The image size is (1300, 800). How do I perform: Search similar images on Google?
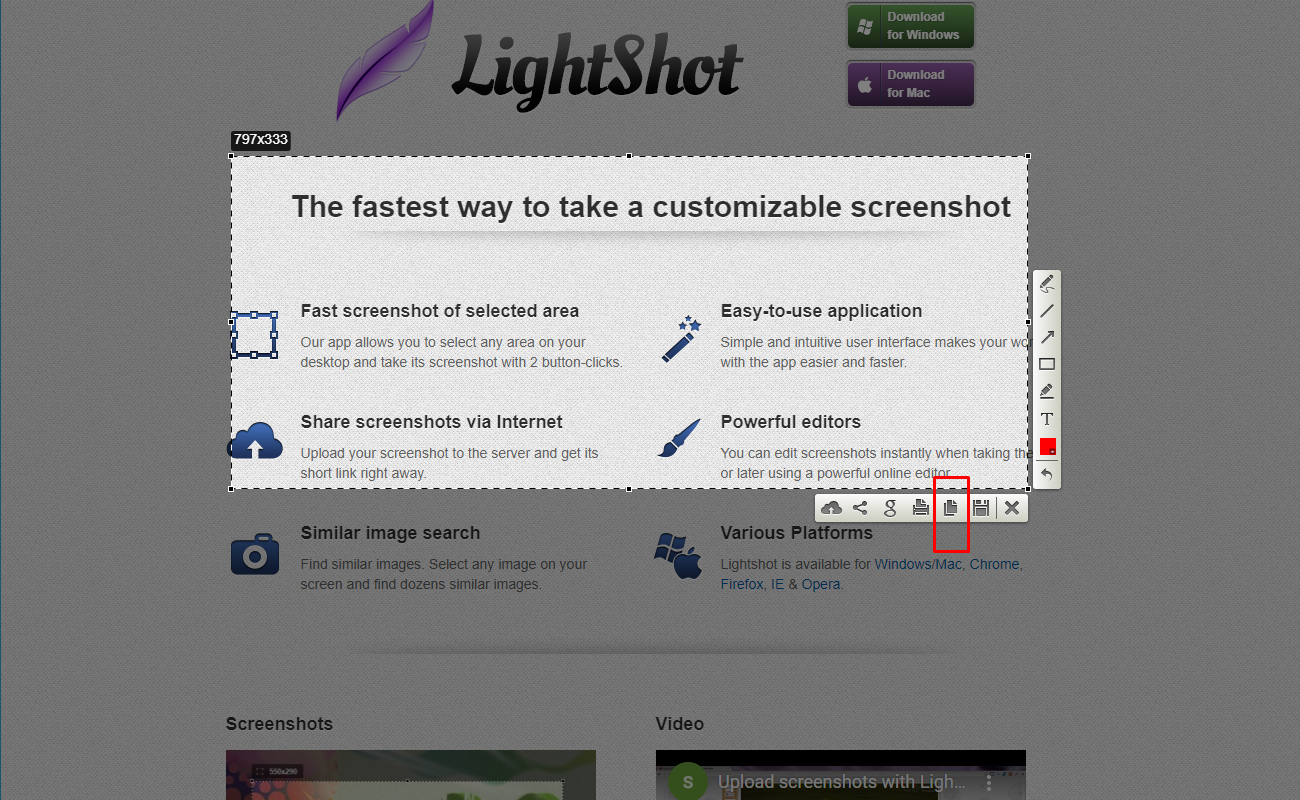[x=890, y=508]
